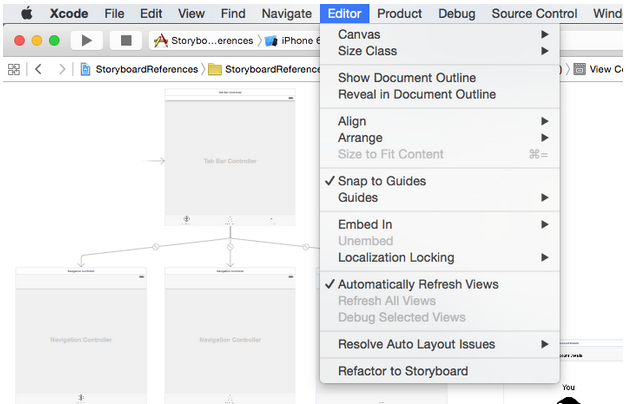Expand the Canvas submenu
This screenshot has width=637, height=404.
tap(358, 35)
